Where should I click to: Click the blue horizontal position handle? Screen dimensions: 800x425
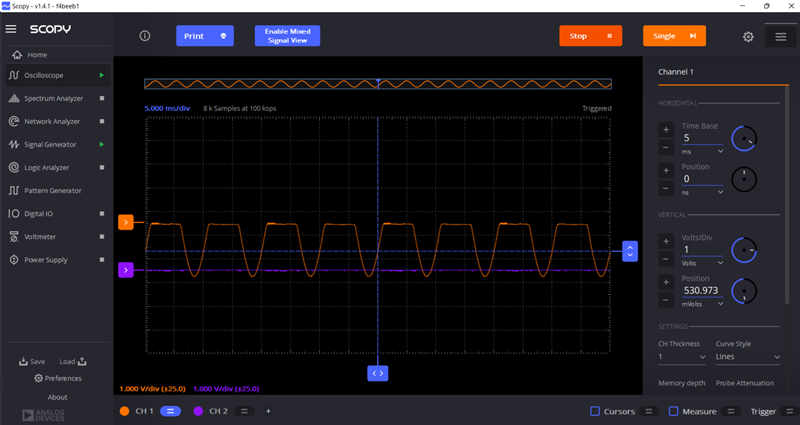[x=377, y=372]
